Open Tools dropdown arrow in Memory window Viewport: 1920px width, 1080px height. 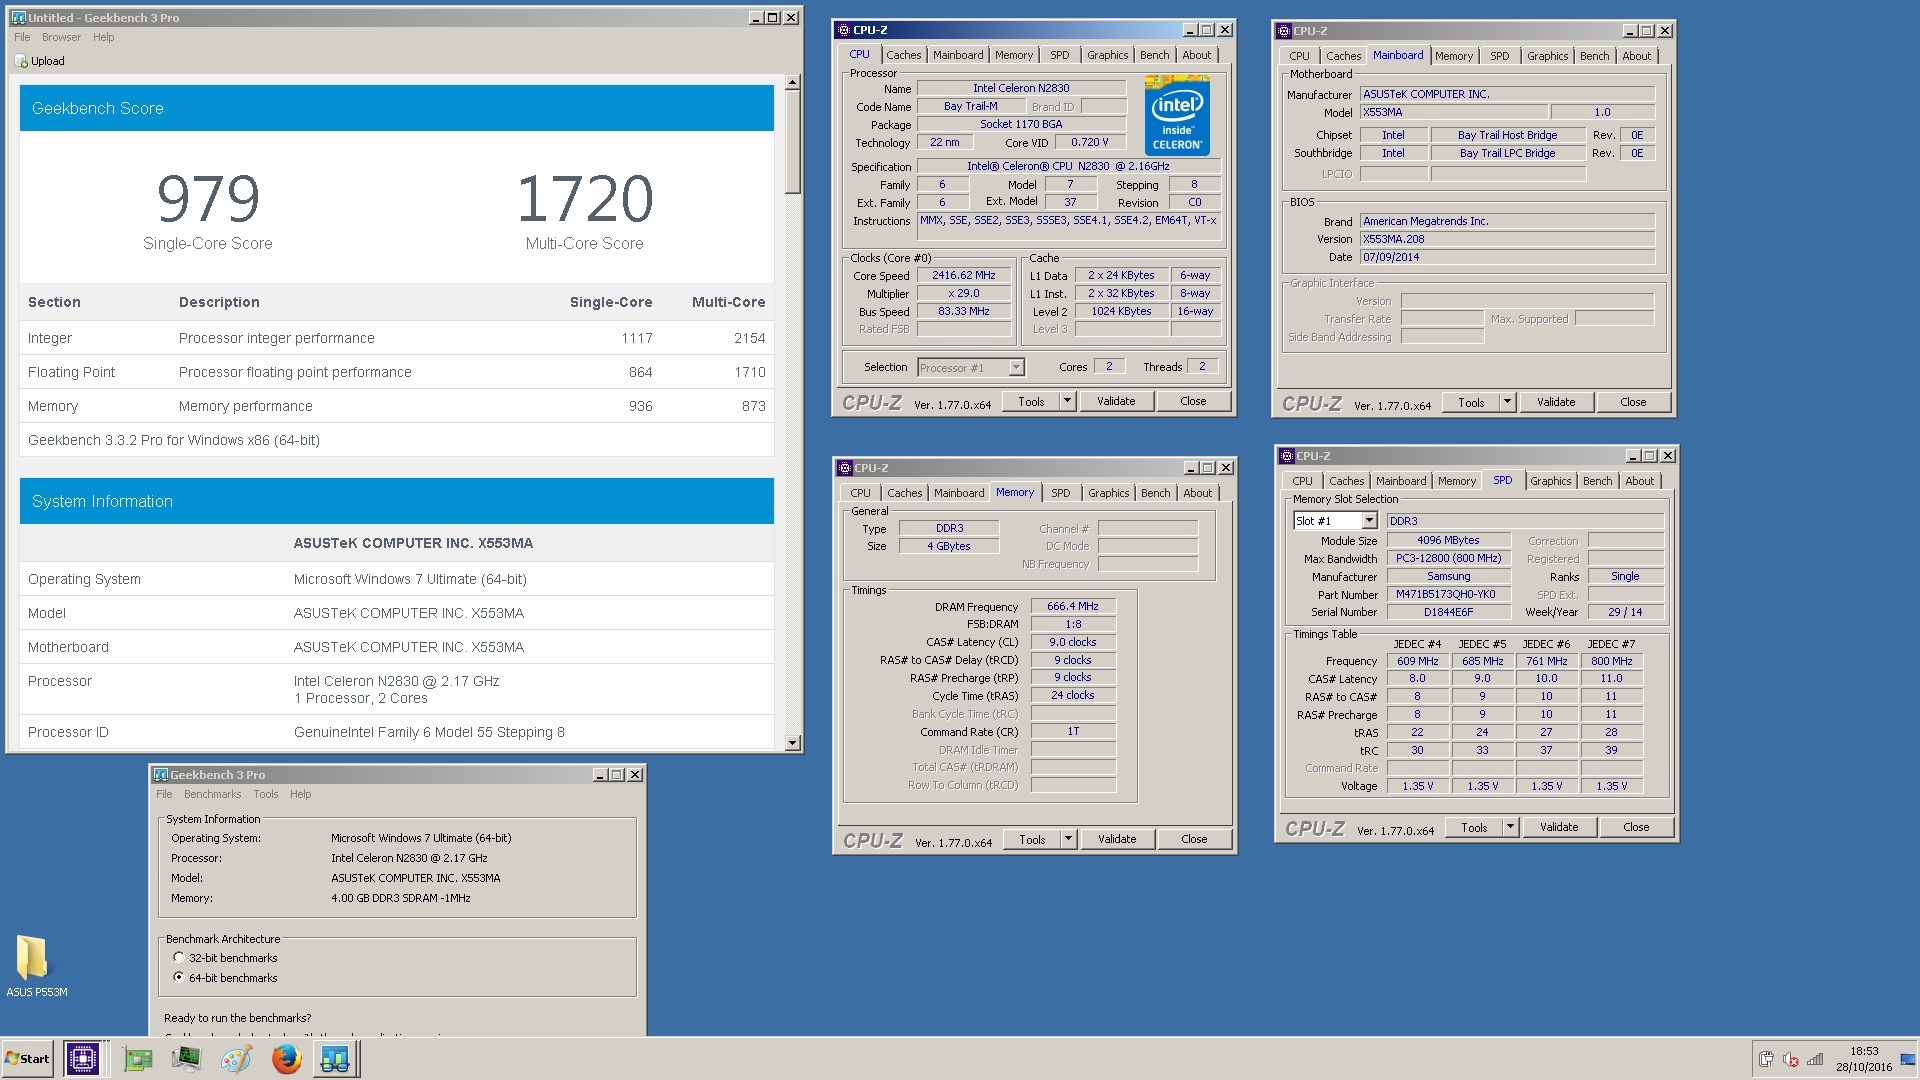pyautogui.click(x=1068, y=839)
